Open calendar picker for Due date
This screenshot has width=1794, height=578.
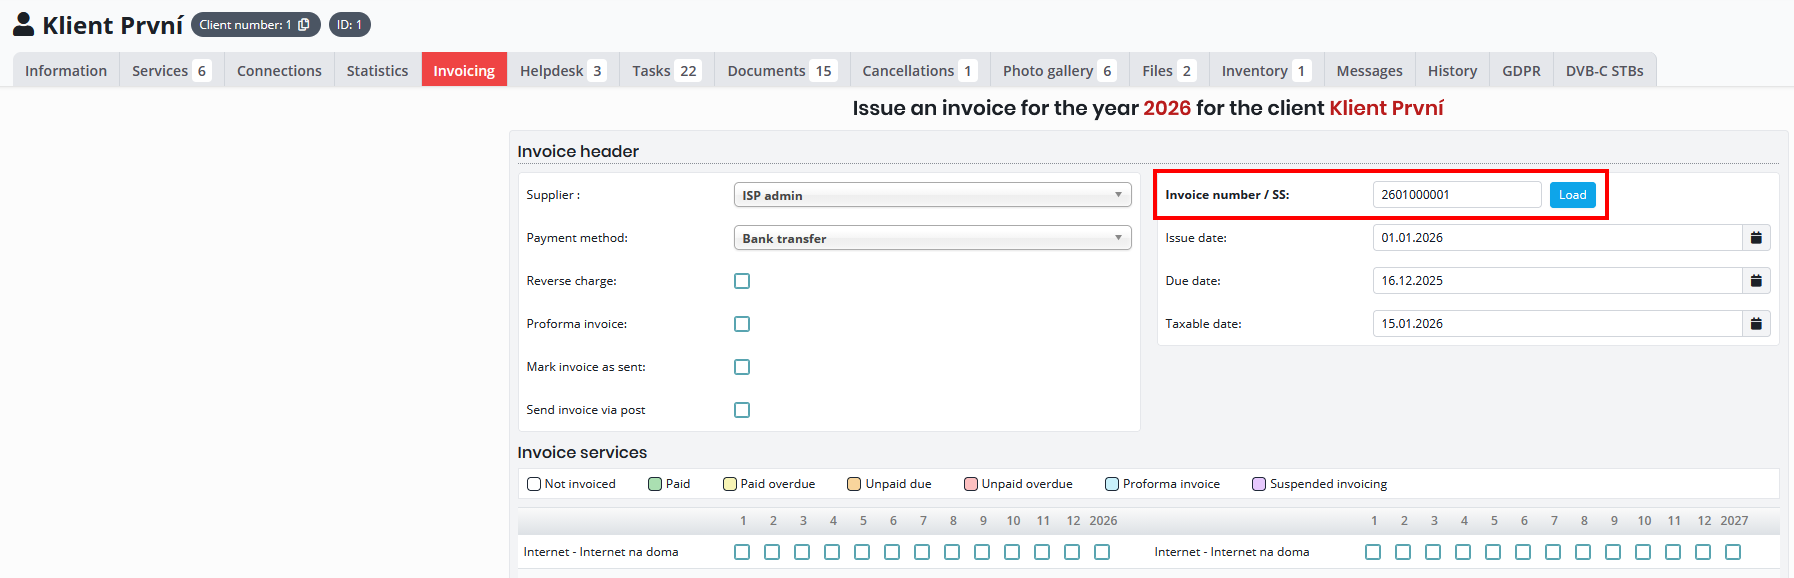[x=1756, y=281]
